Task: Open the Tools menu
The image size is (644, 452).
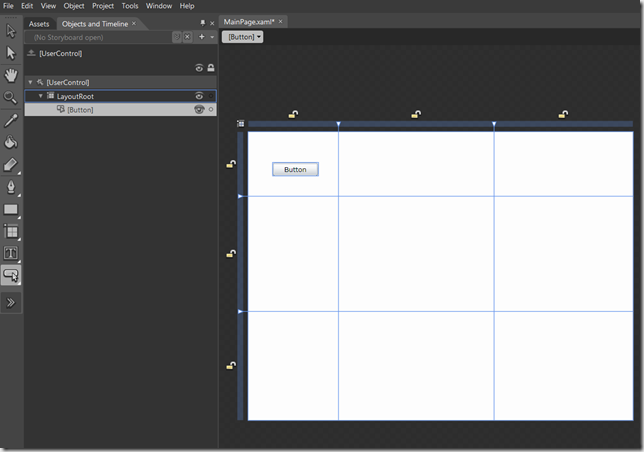Action: click(130, 6)
